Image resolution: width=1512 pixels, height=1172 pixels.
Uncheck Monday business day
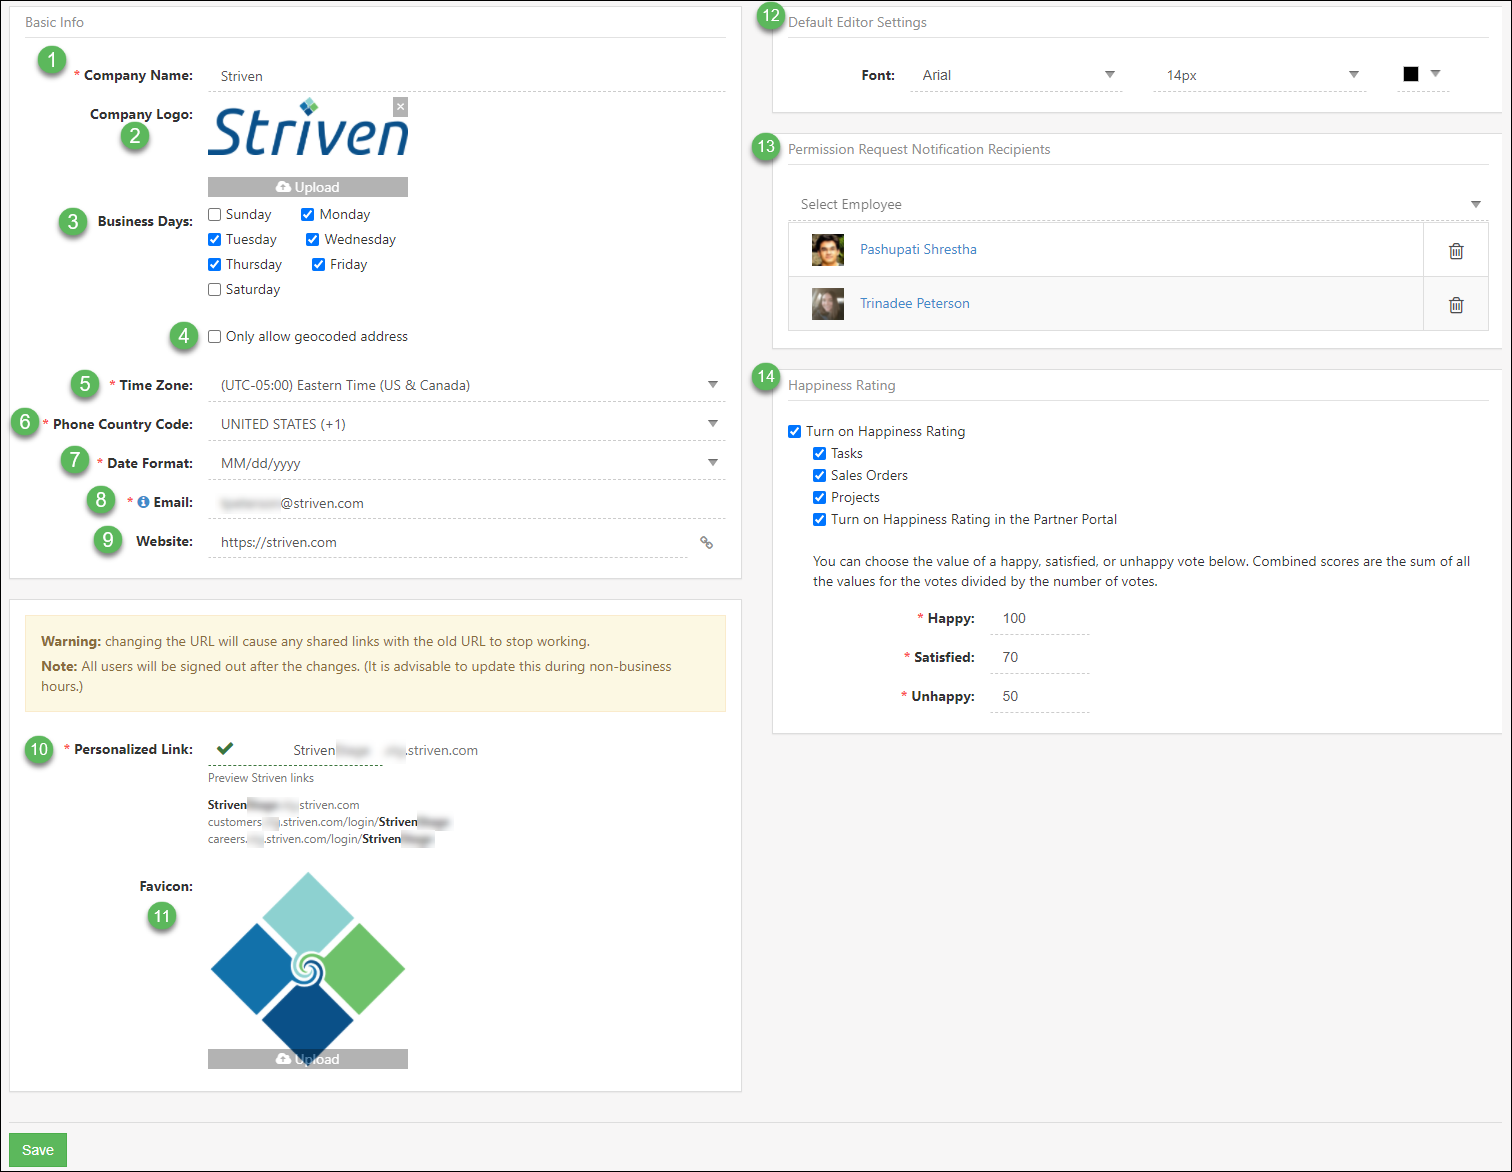308,214
